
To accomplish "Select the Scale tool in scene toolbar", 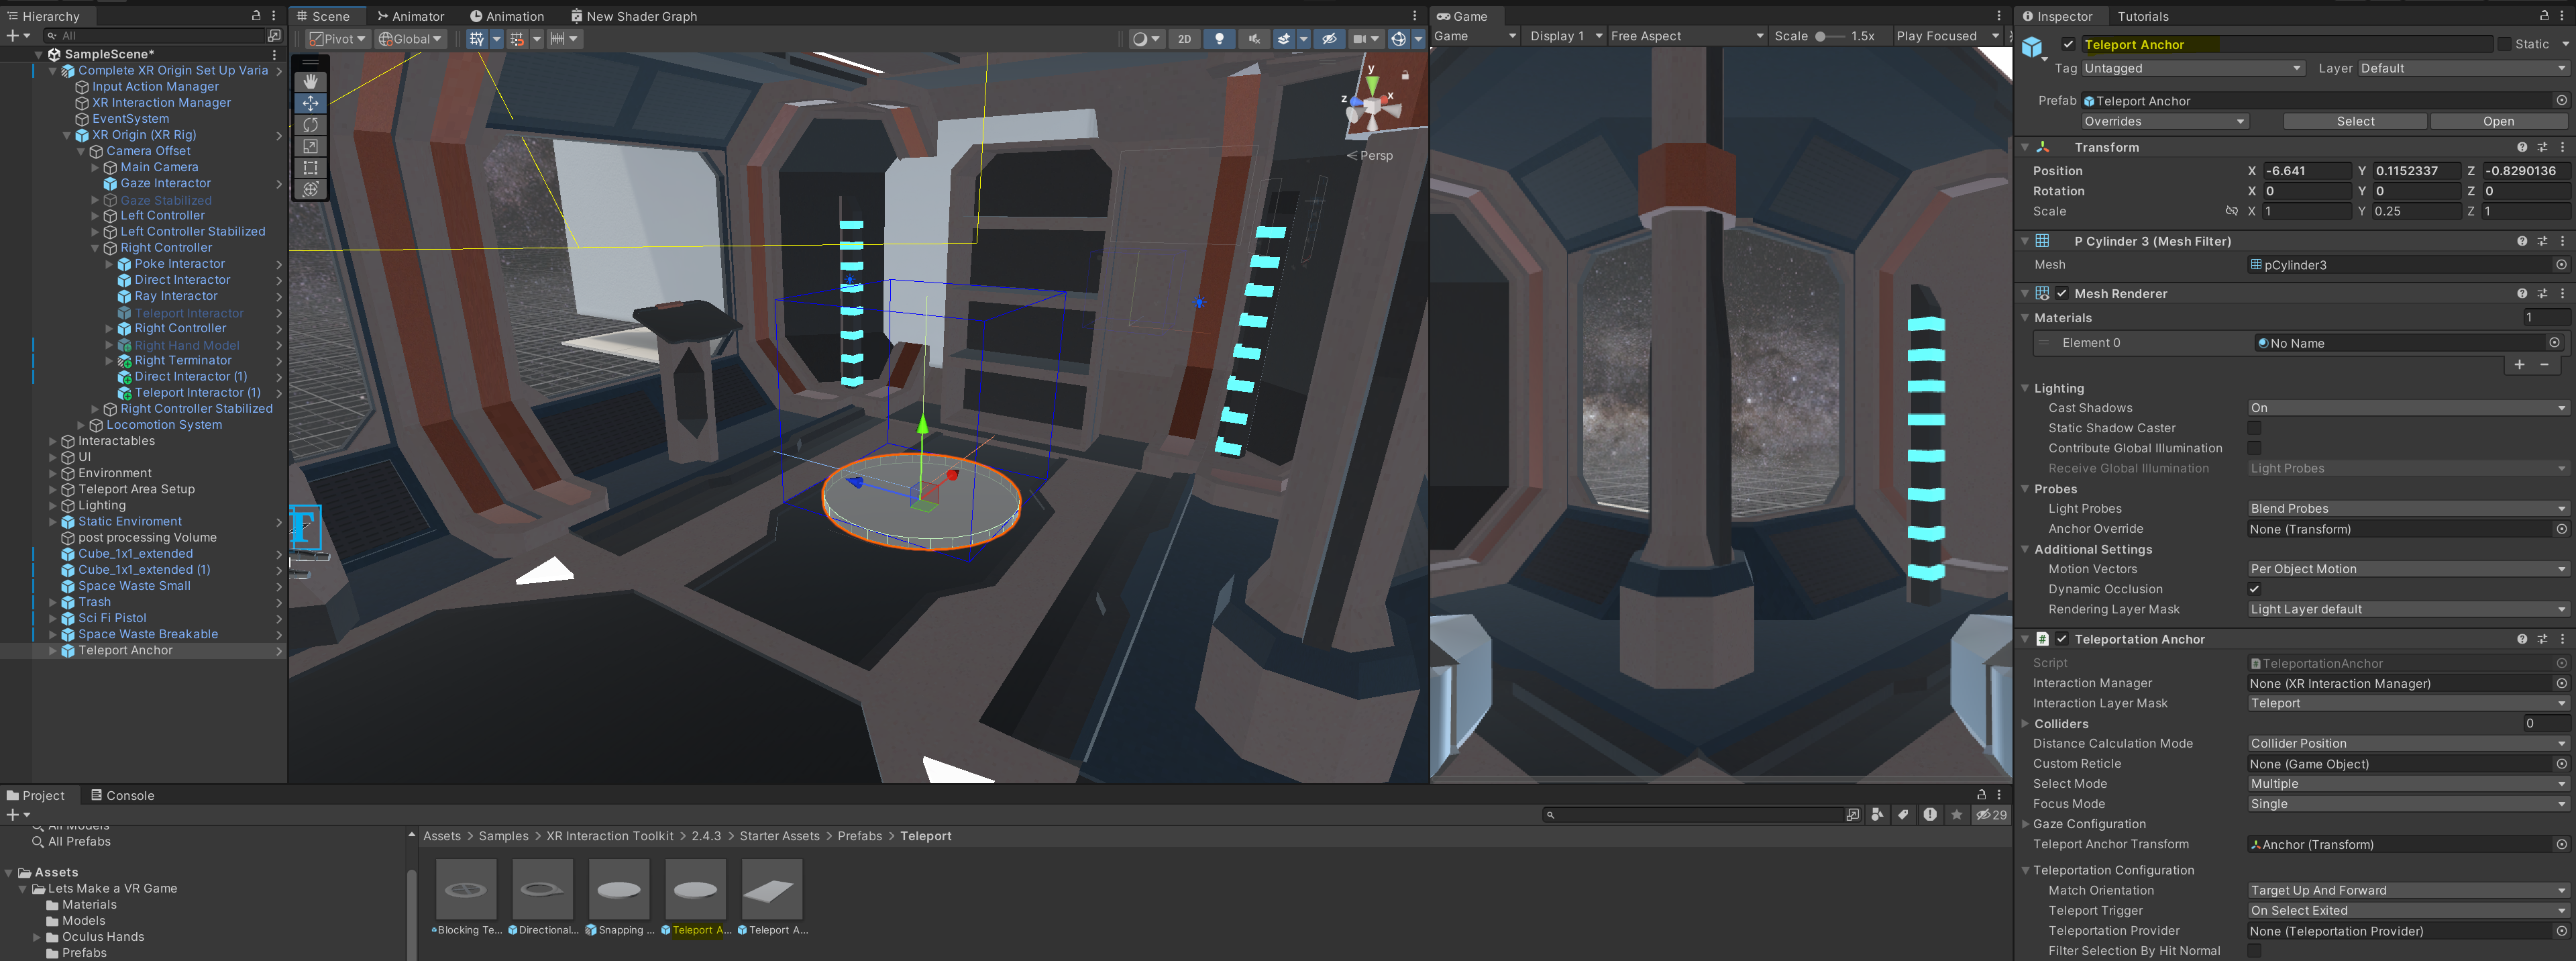I will [310, 146].
